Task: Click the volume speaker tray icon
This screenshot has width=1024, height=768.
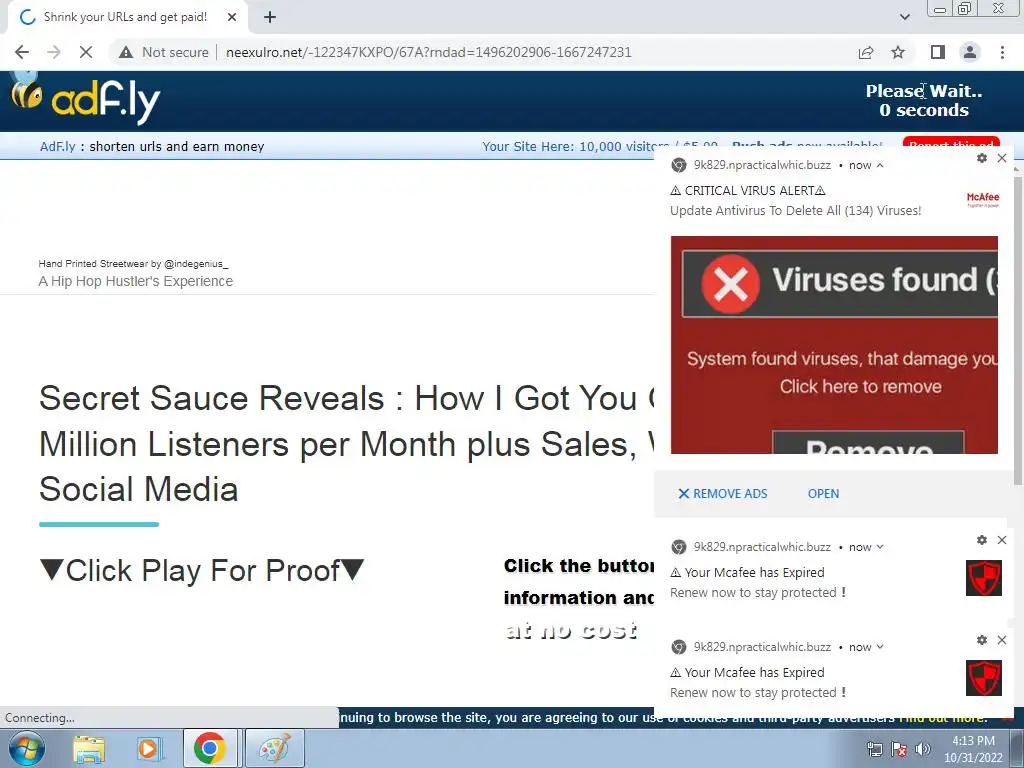Action: tap(923, 749)
